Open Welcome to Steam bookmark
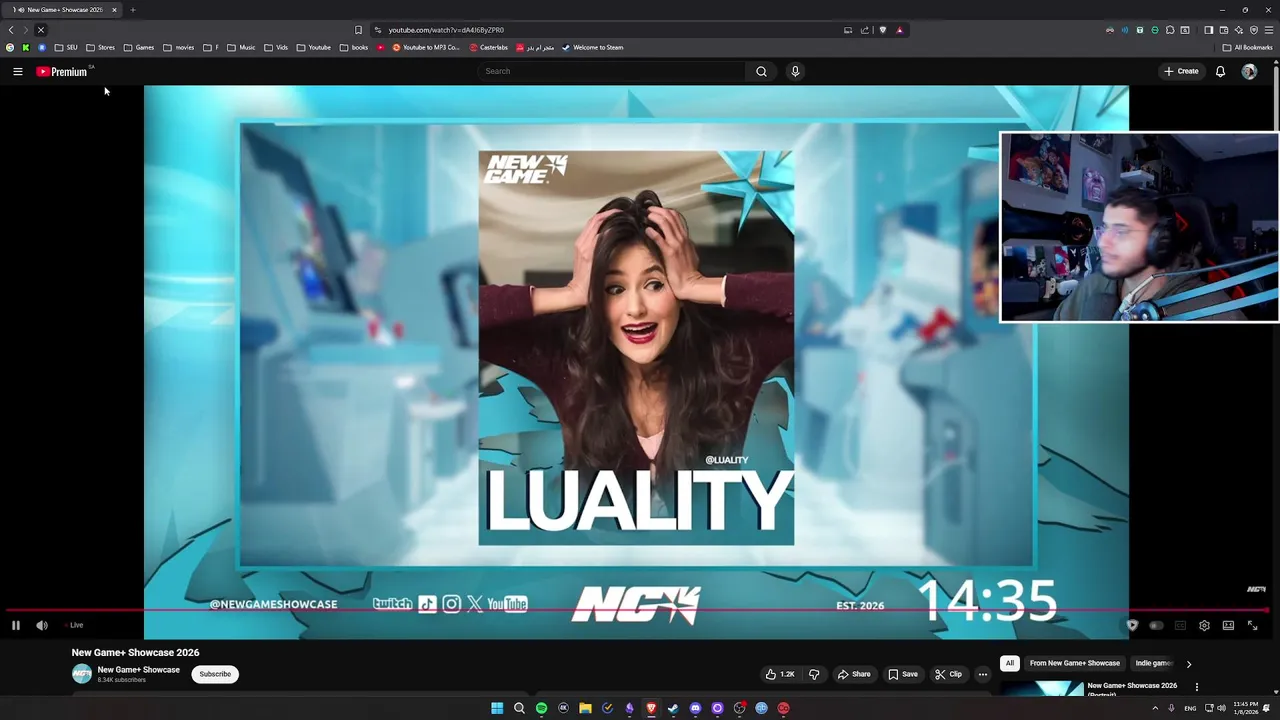This screenshot has width=1280, height=720. tap(592, 47)
